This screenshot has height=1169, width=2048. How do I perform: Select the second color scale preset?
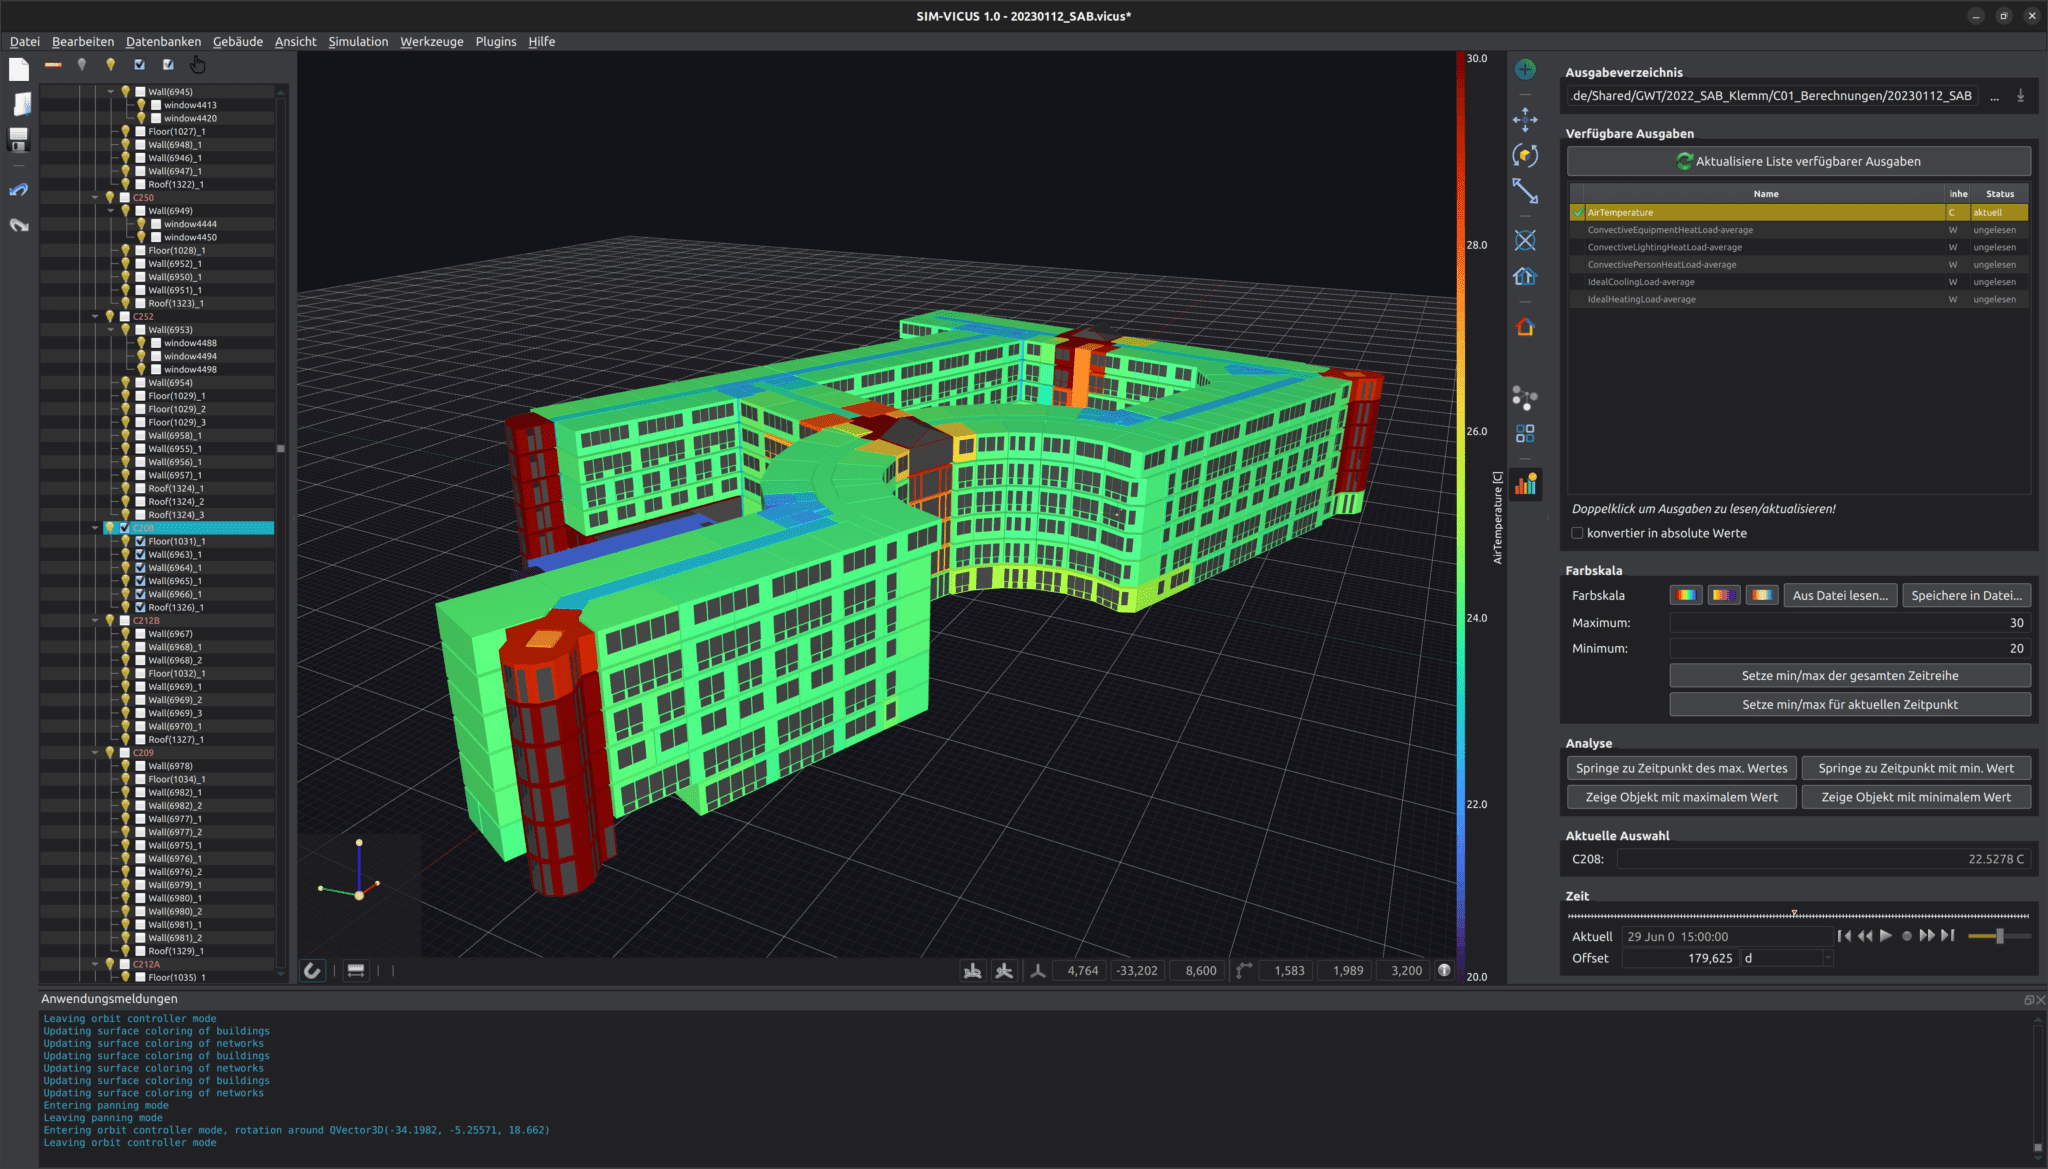(1723, 595)
